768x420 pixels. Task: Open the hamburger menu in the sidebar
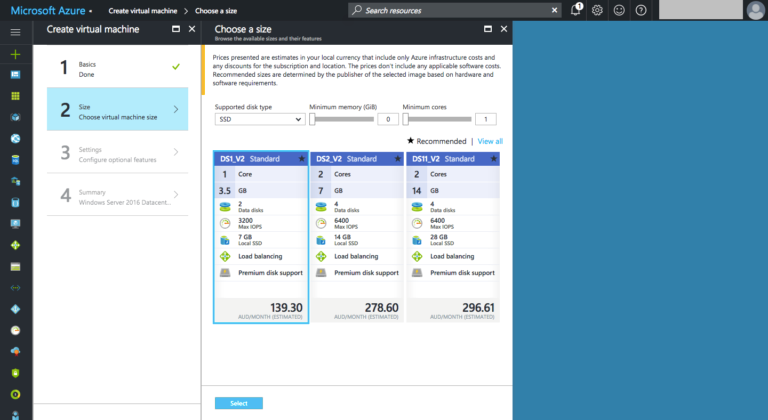(x=15, y=32)
